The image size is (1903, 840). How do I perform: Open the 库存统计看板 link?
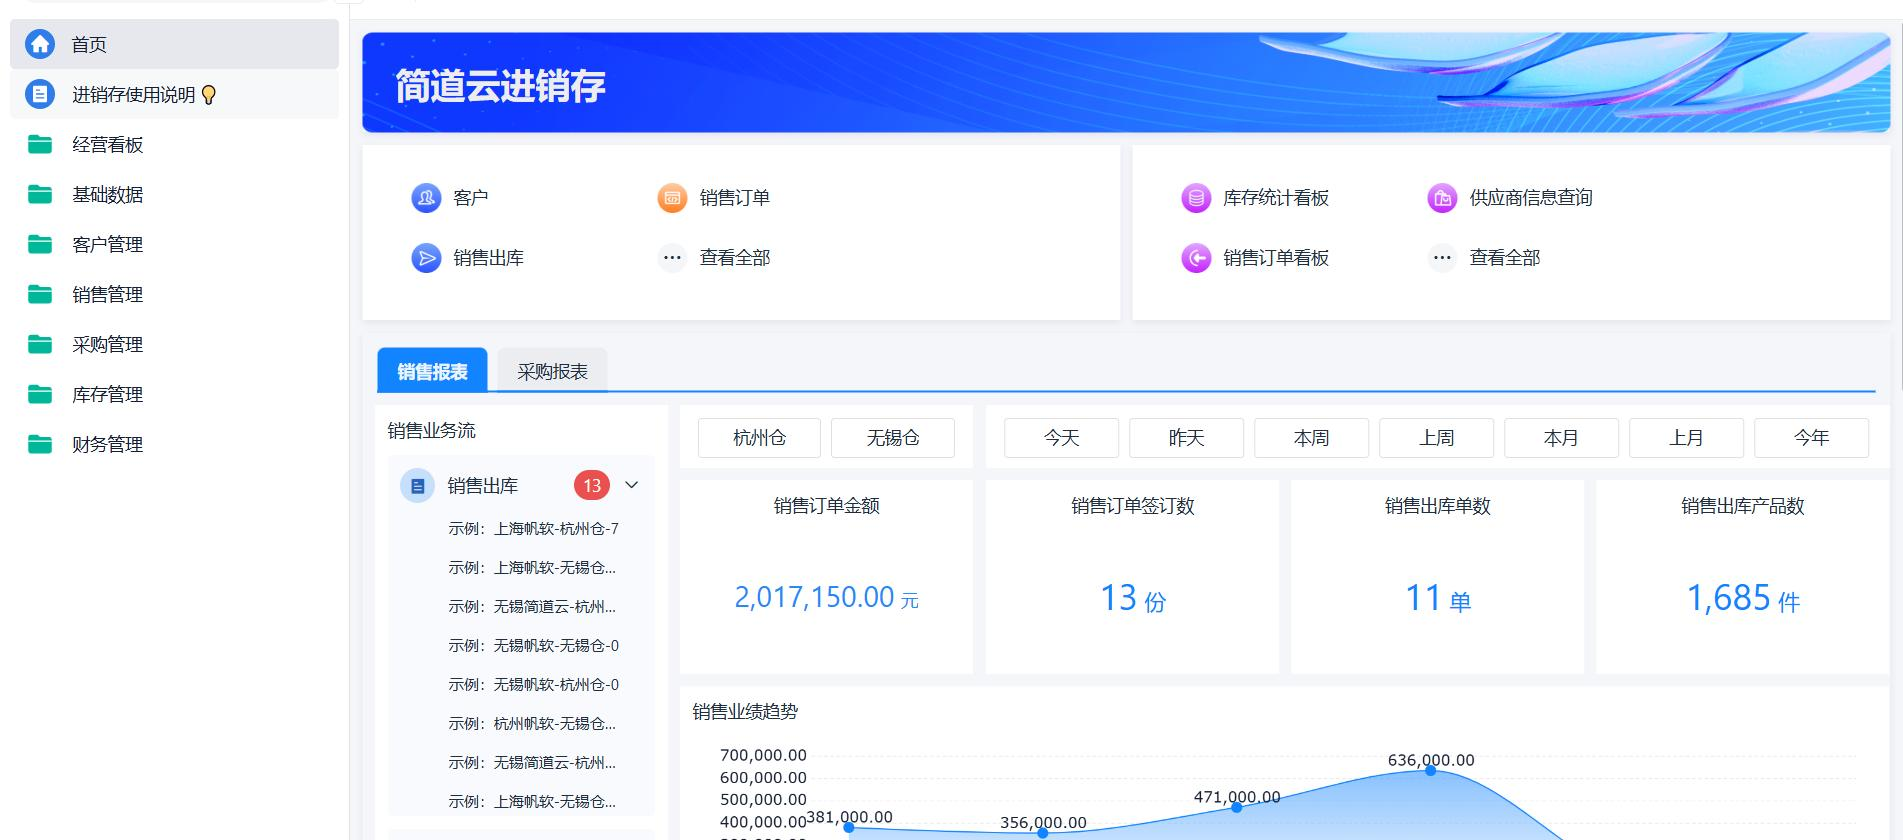coord(1276,198)
